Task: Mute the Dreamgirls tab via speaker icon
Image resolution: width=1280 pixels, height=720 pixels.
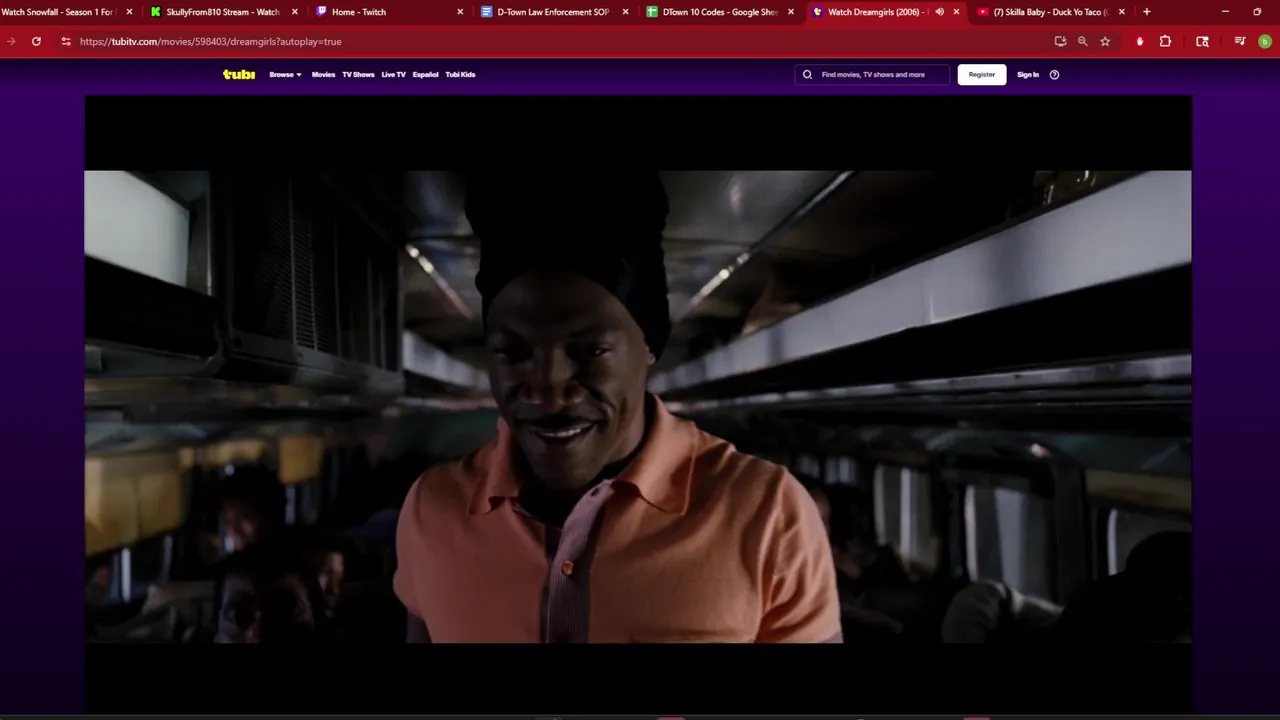Action: 939,12
